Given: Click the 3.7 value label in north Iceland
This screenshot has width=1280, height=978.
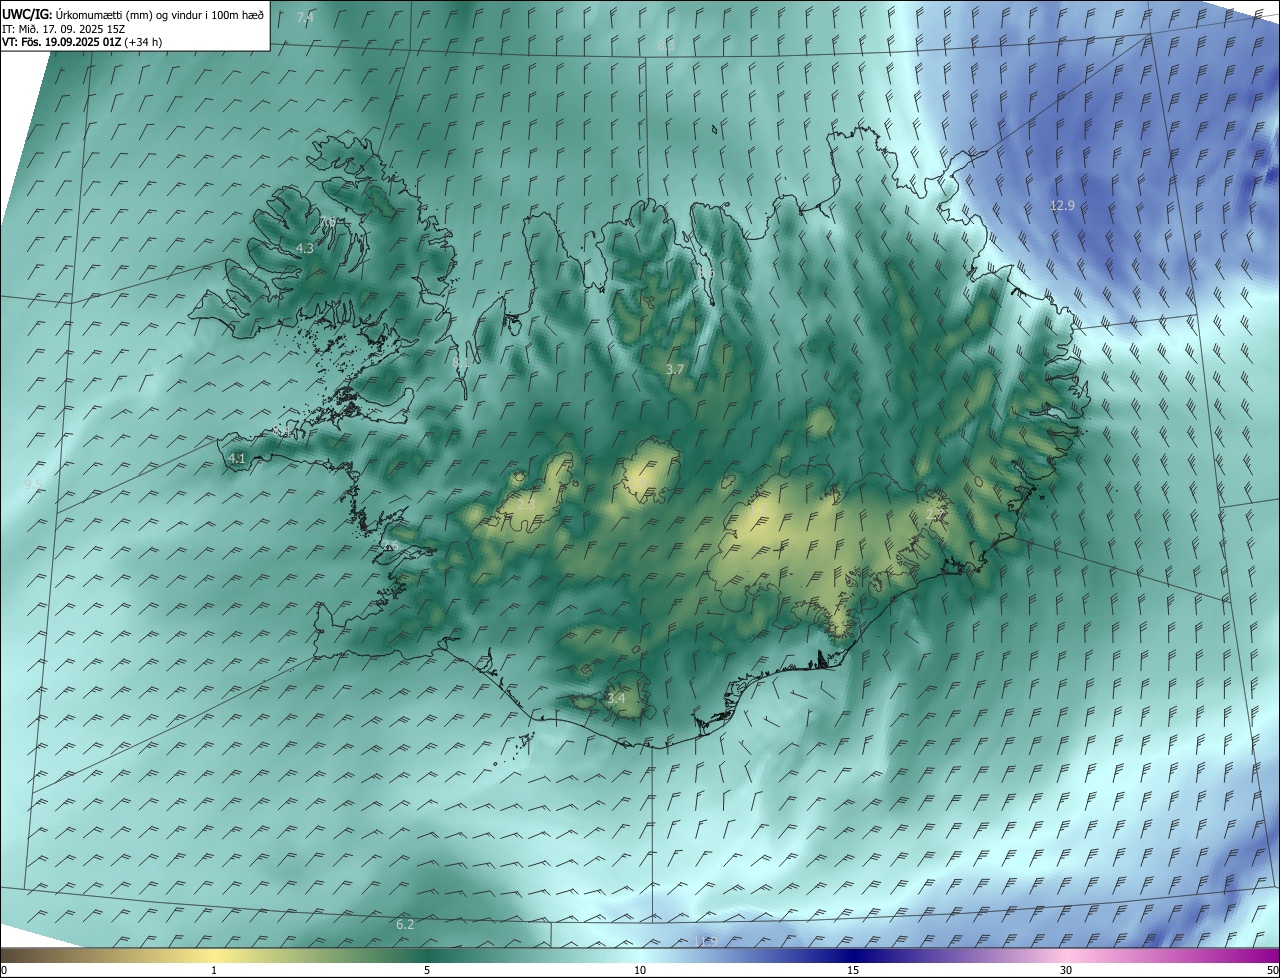Looking at the screenshot, I should point(675,369).
